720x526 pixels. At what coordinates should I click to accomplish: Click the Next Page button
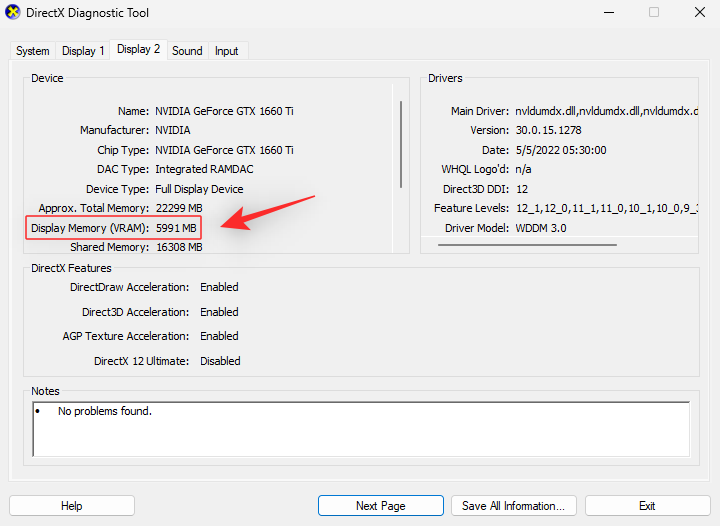tap(381, 506)
